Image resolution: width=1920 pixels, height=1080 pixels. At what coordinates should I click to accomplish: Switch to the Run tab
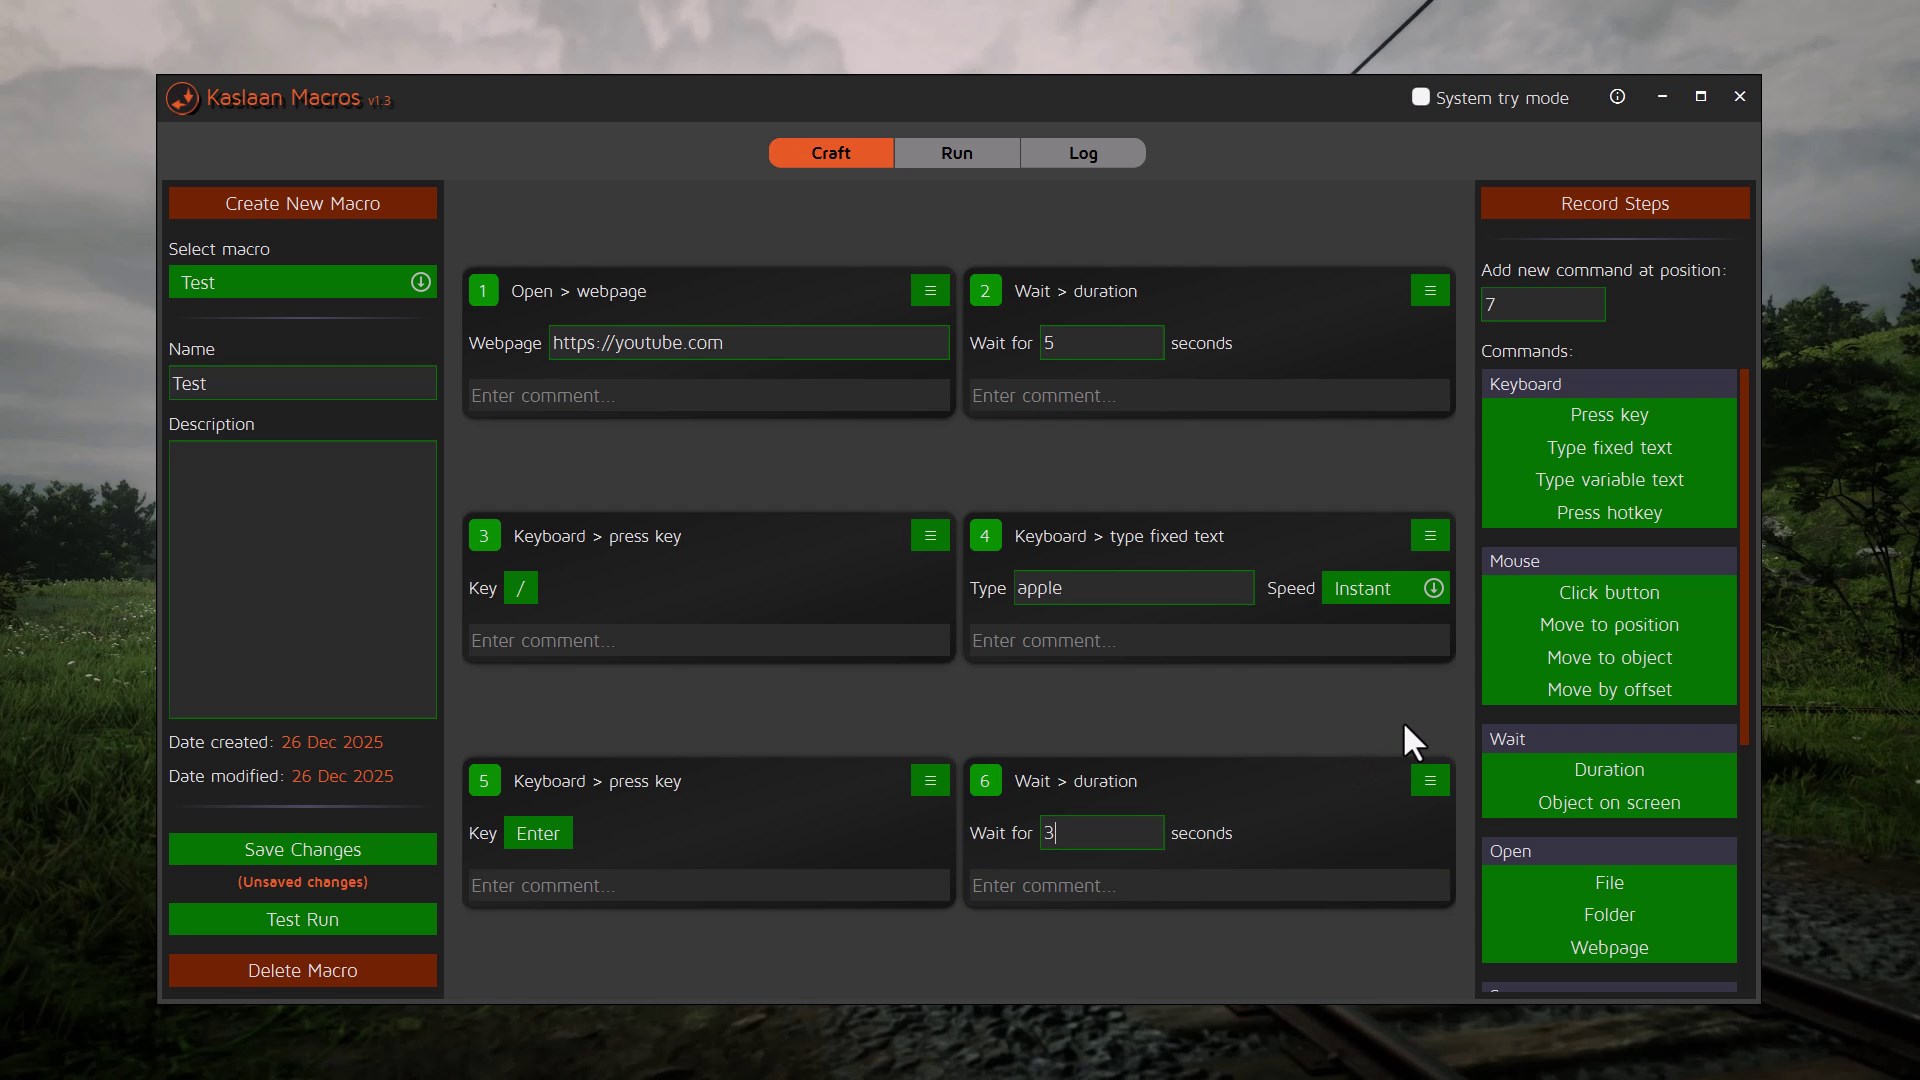[956, 153]
